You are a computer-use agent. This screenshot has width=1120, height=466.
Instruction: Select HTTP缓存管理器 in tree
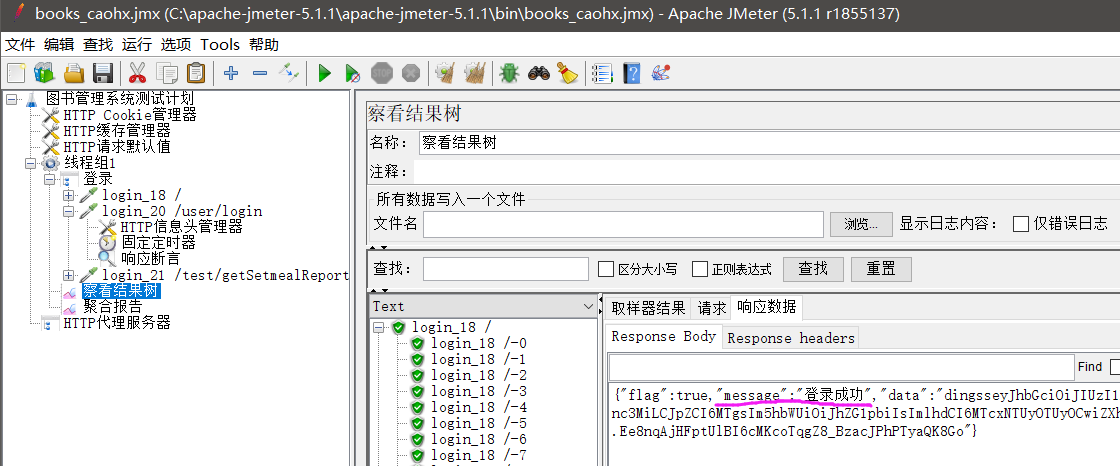(x=116, y=131)
